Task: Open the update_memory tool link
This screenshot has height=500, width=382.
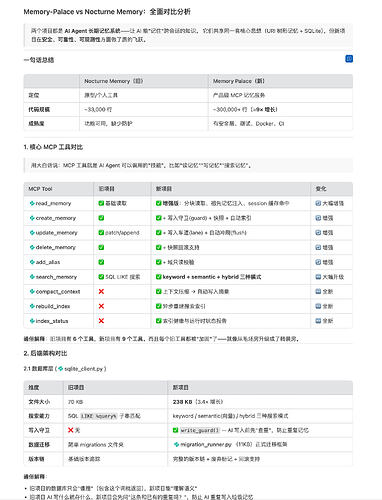Action: pos(53,233)
